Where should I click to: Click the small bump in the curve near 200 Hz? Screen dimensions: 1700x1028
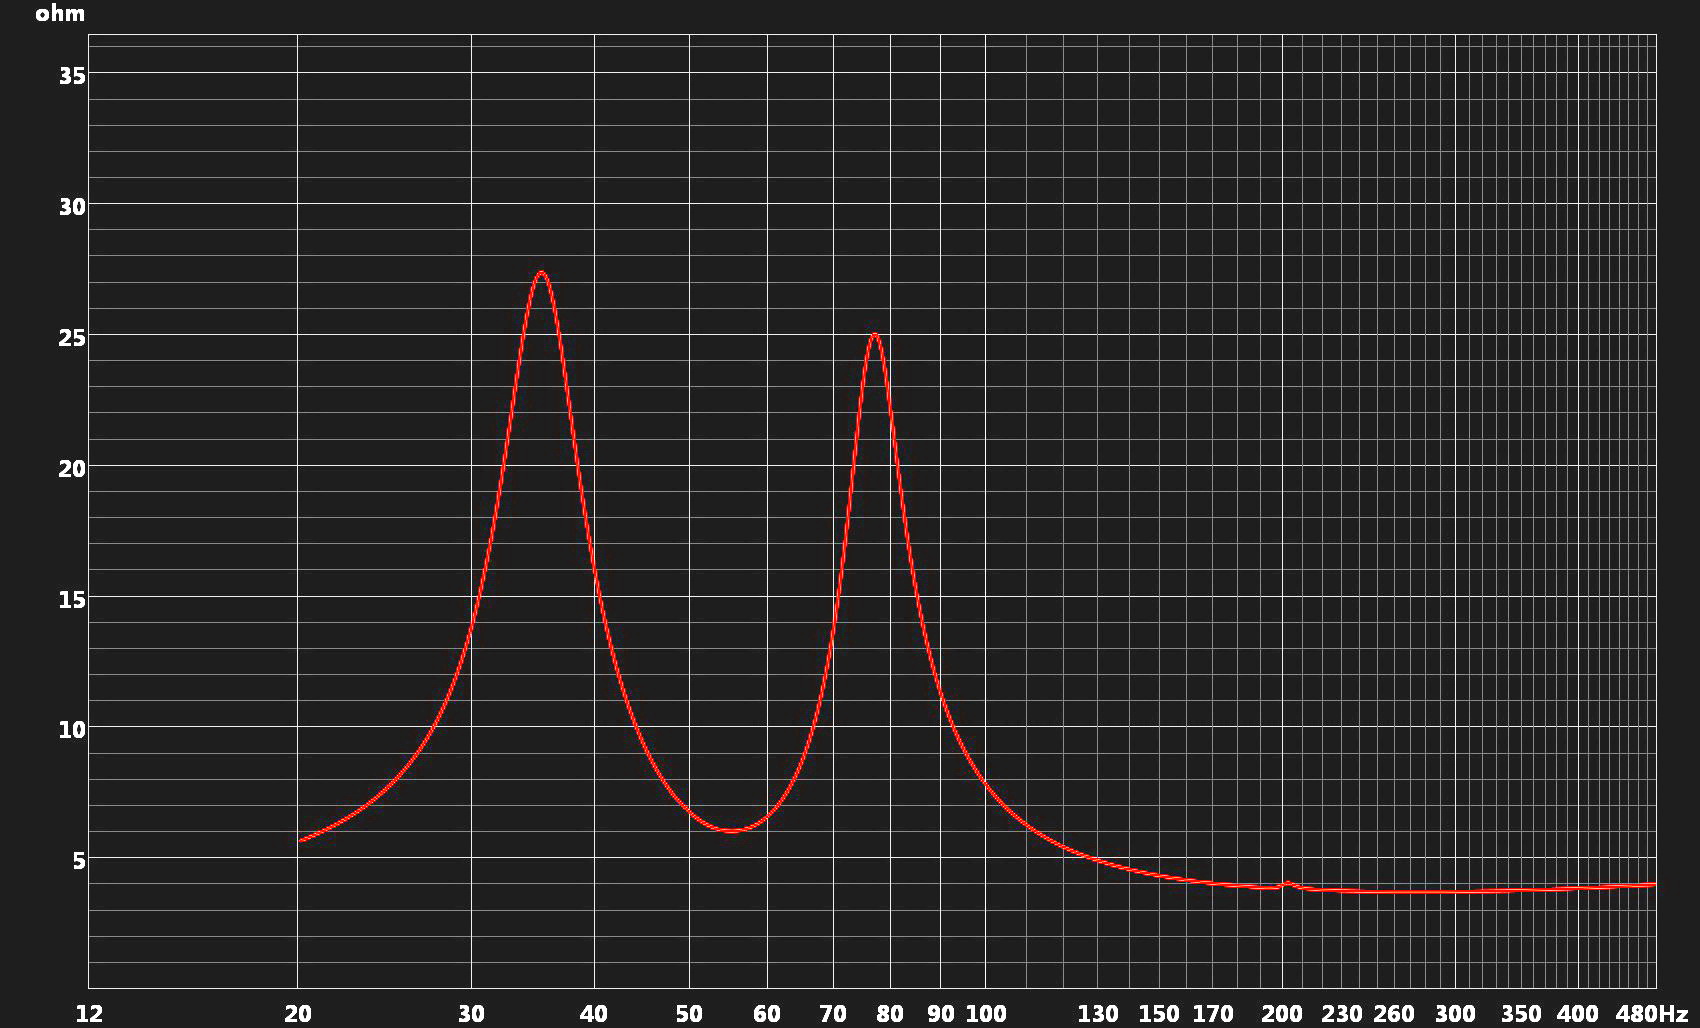[1287, 884]
